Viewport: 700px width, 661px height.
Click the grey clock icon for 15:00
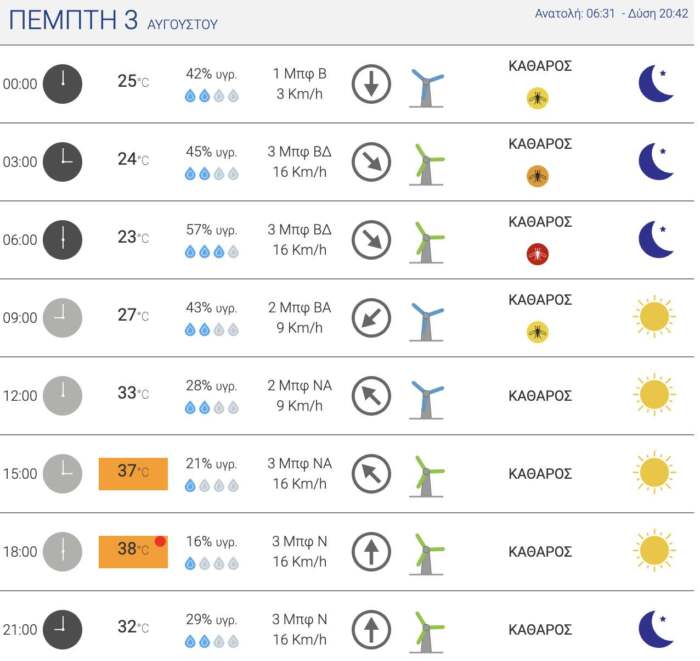tap(62, 473)
